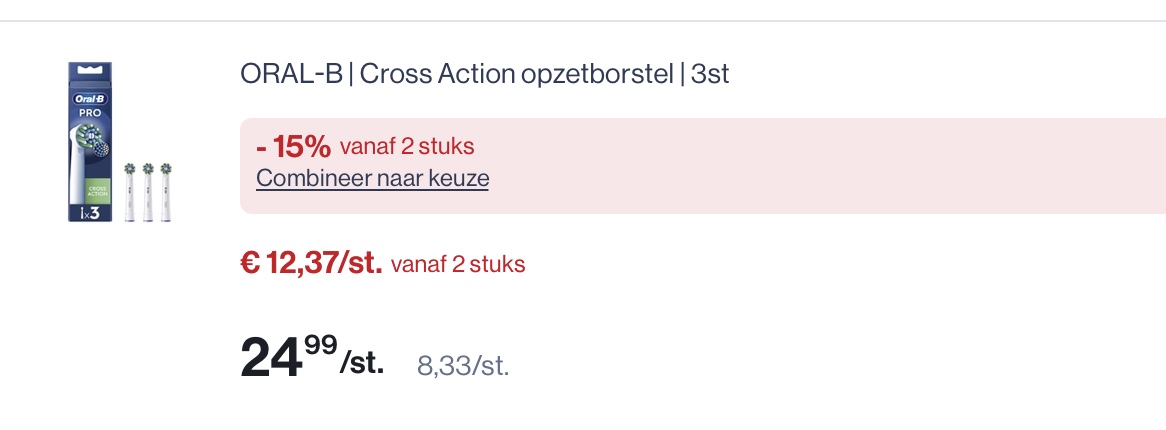This screenshot has width=1166, height=430.
Task: Click the green Cross Action label on package
Action: [98, 189]
